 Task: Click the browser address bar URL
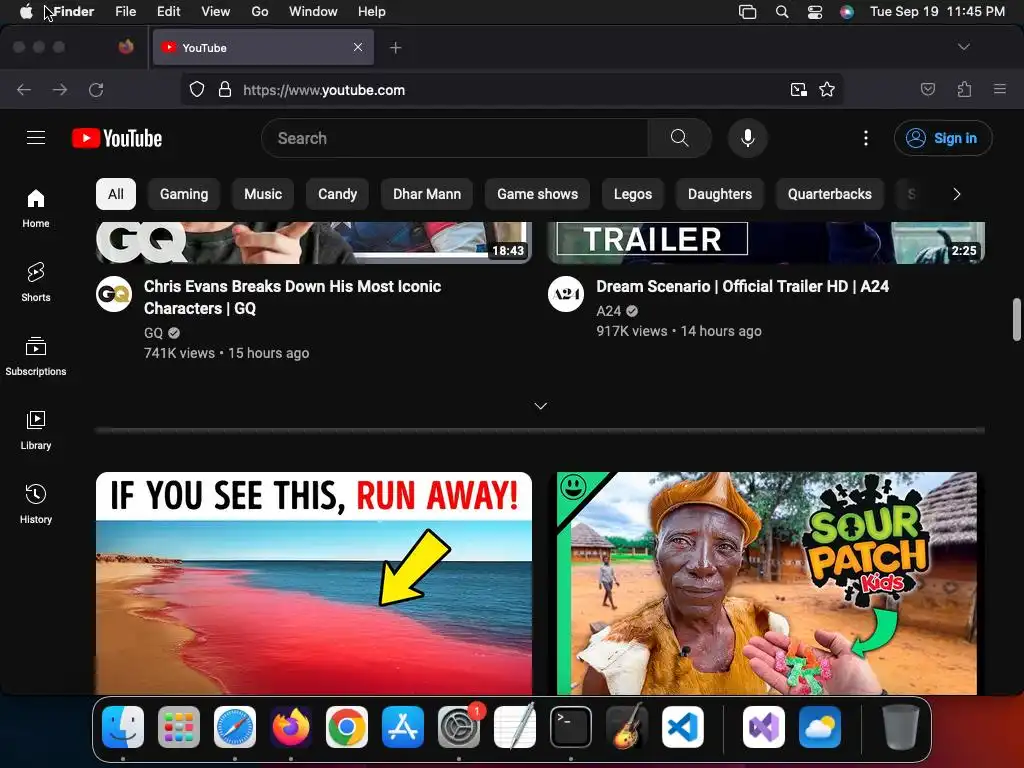pyautogui.click(x=324, y=90)
